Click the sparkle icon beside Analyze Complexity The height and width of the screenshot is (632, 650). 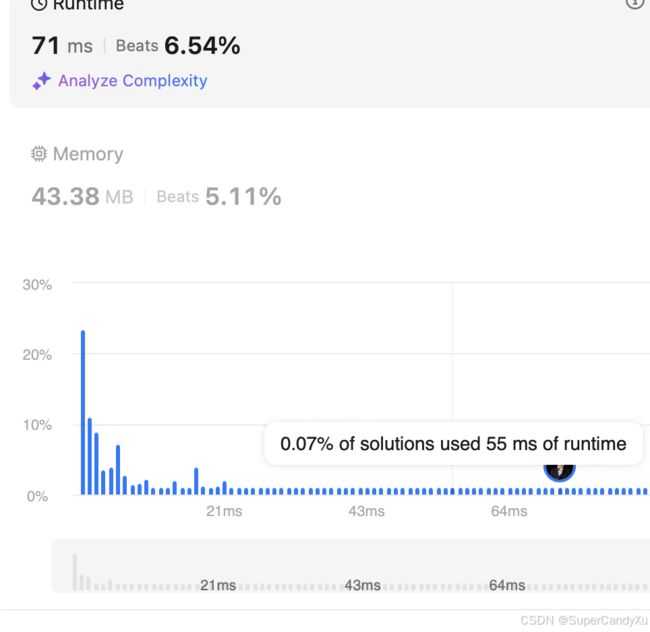point(41,81)
